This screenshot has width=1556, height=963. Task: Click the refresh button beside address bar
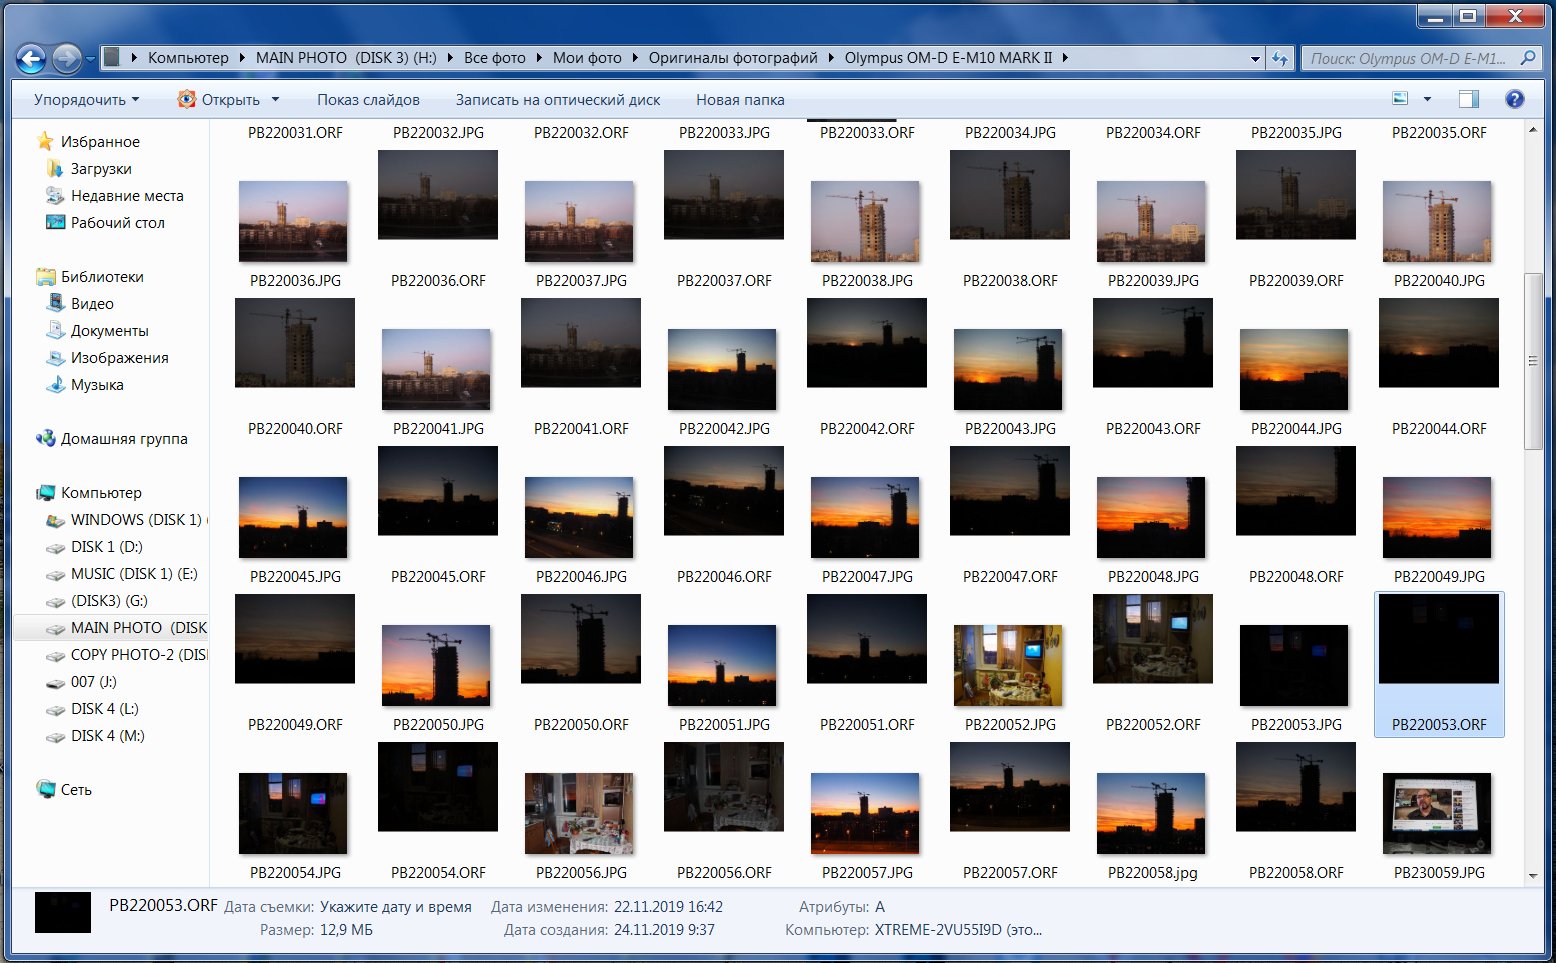coord(1279,59)
